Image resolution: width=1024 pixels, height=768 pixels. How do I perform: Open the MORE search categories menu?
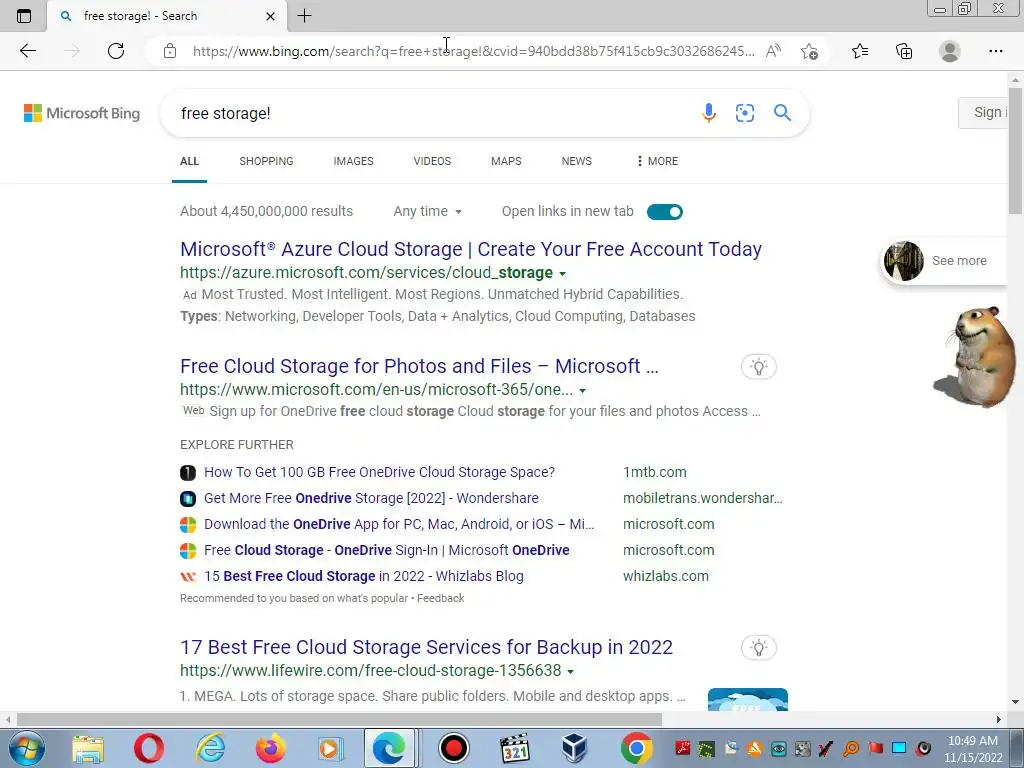coord(658,161)
